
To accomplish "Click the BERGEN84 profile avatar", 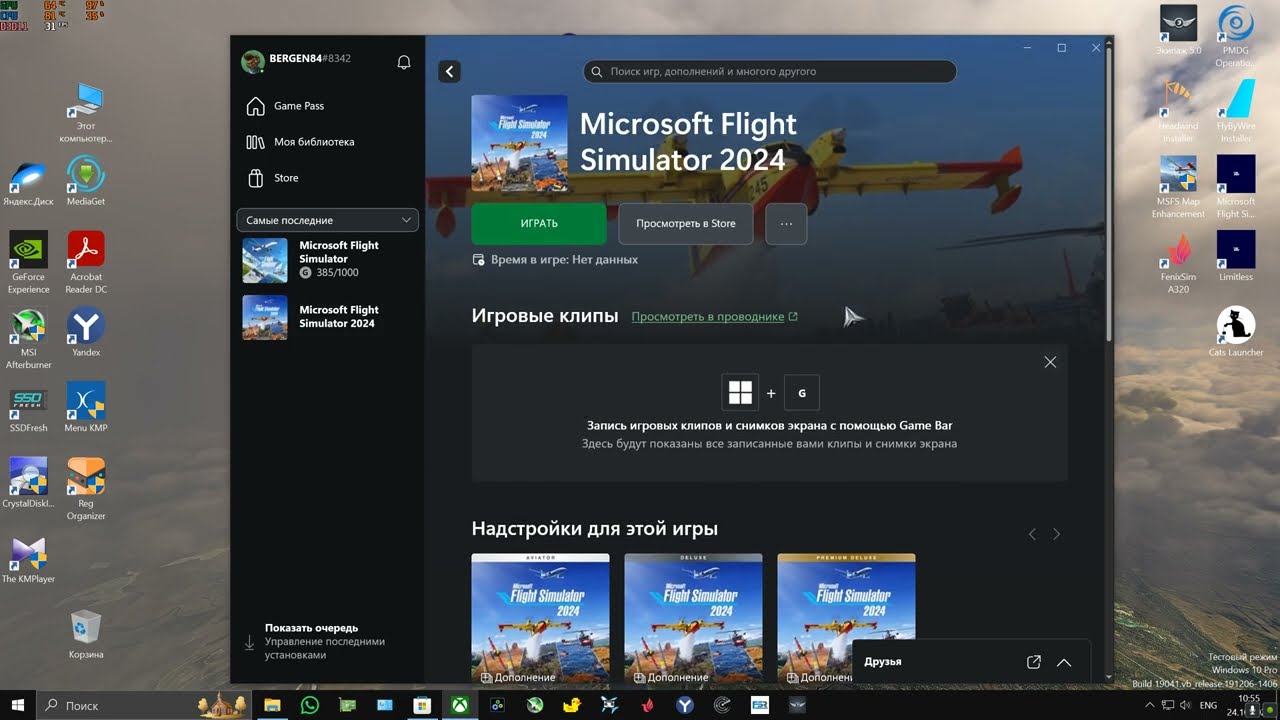I will 253,62.
